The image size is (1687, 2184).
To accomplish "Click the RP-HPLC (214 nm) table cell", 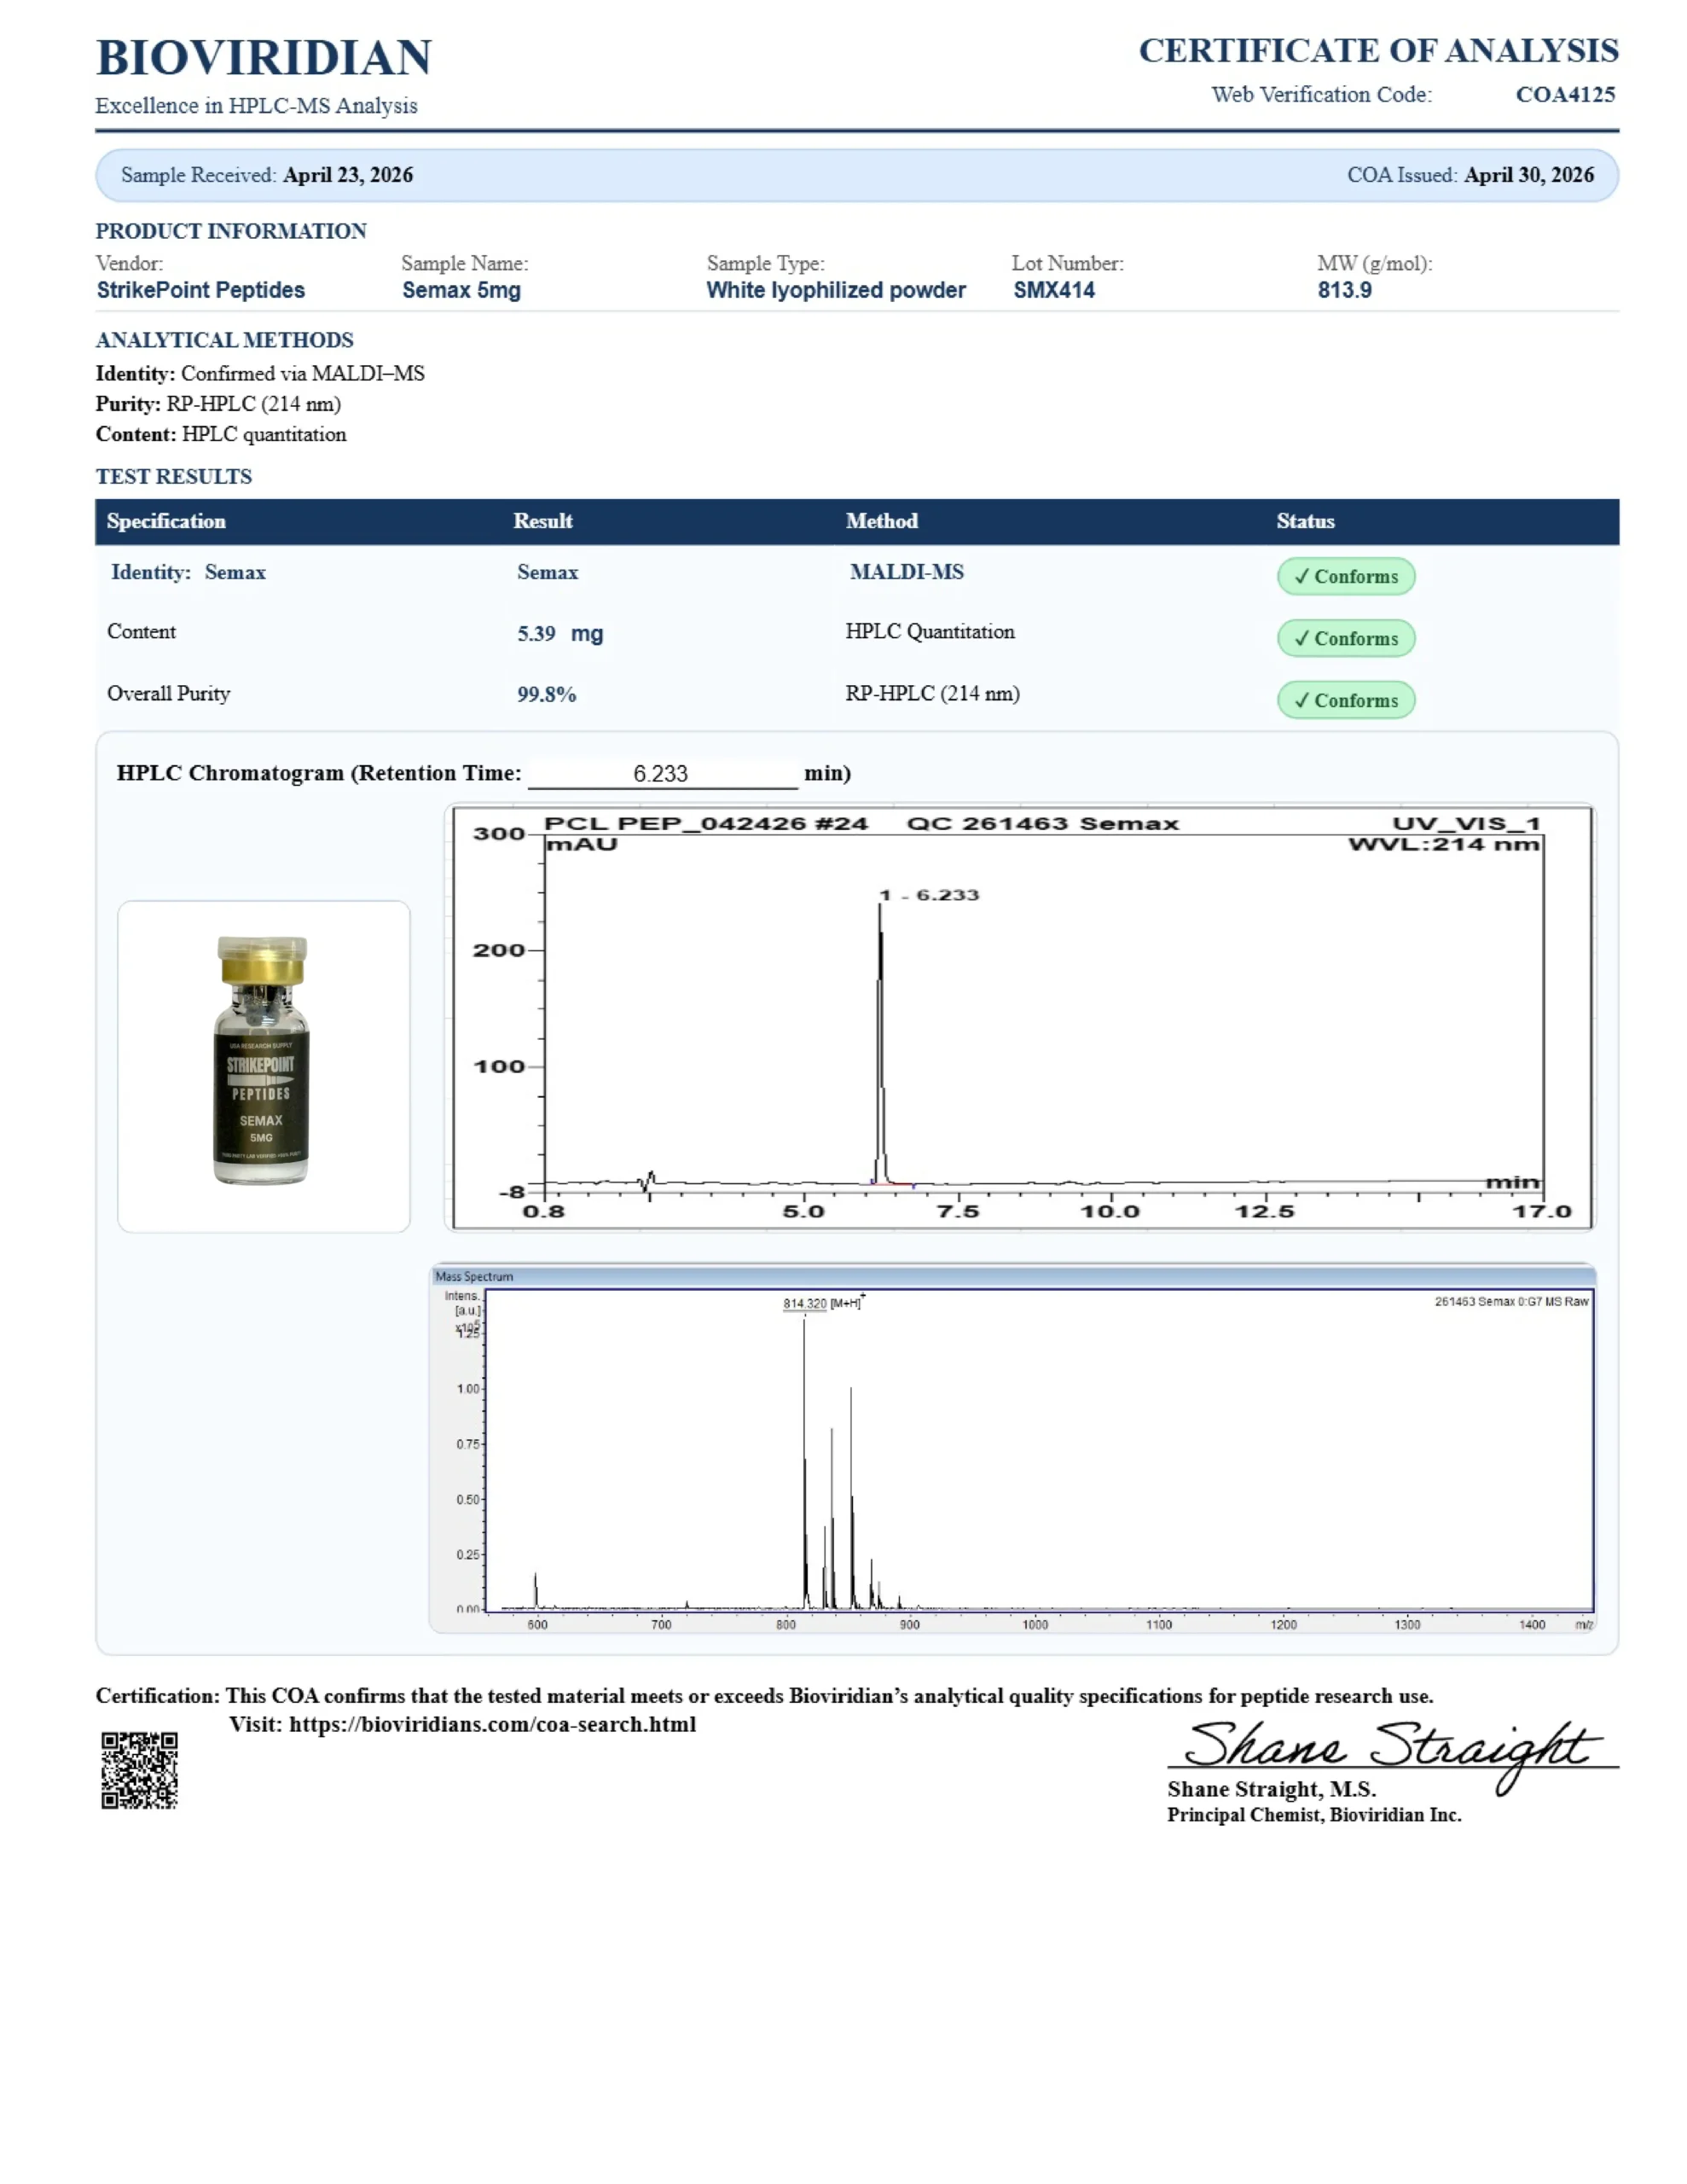I will (x=933, y=693).
